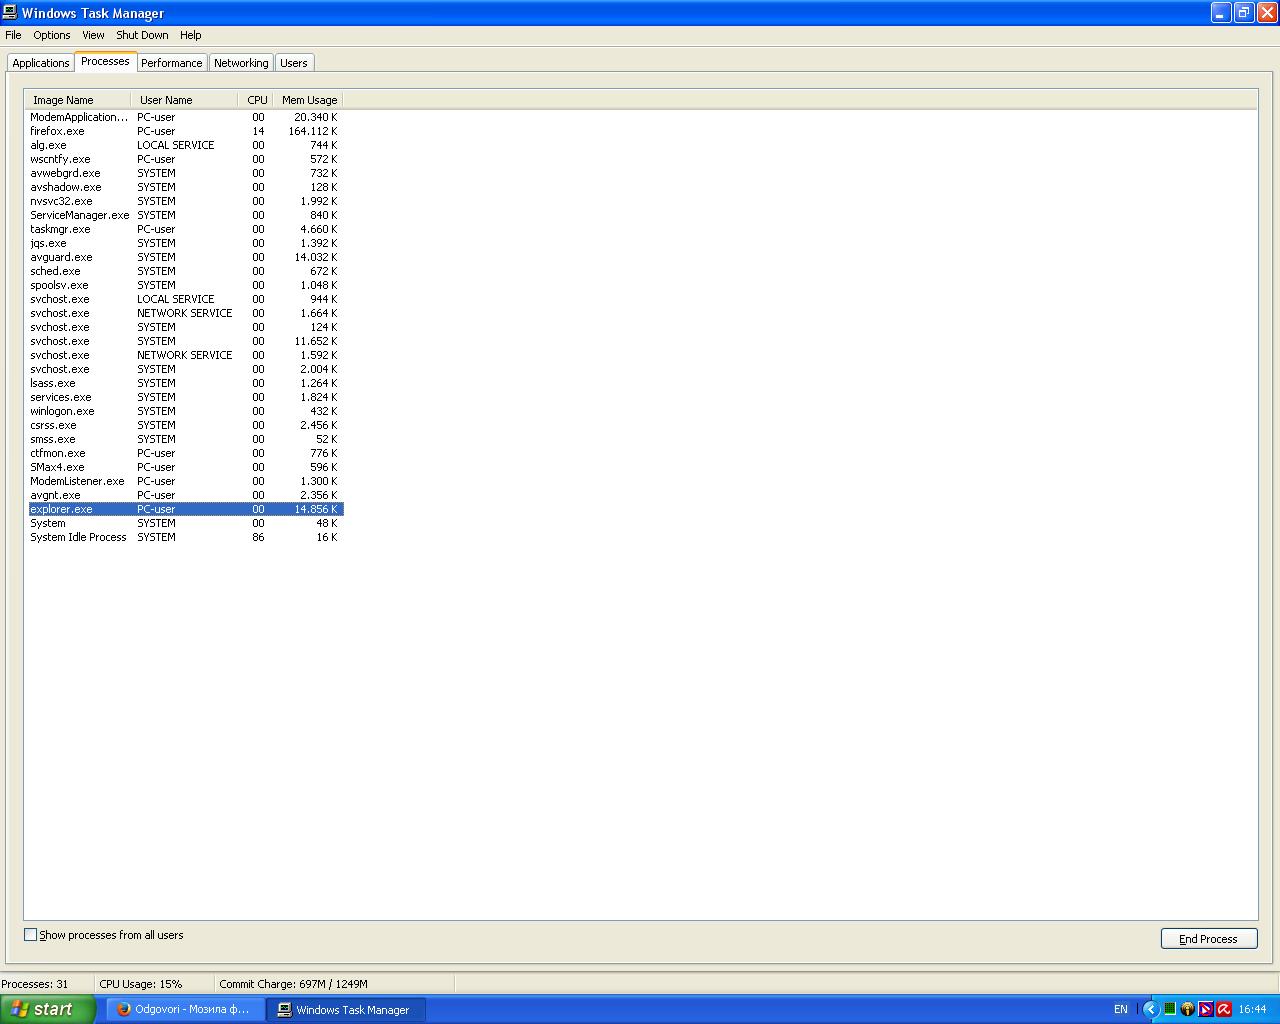
Task: Select svchost.exe using 2.004 K memory
Action: (185, 369)
